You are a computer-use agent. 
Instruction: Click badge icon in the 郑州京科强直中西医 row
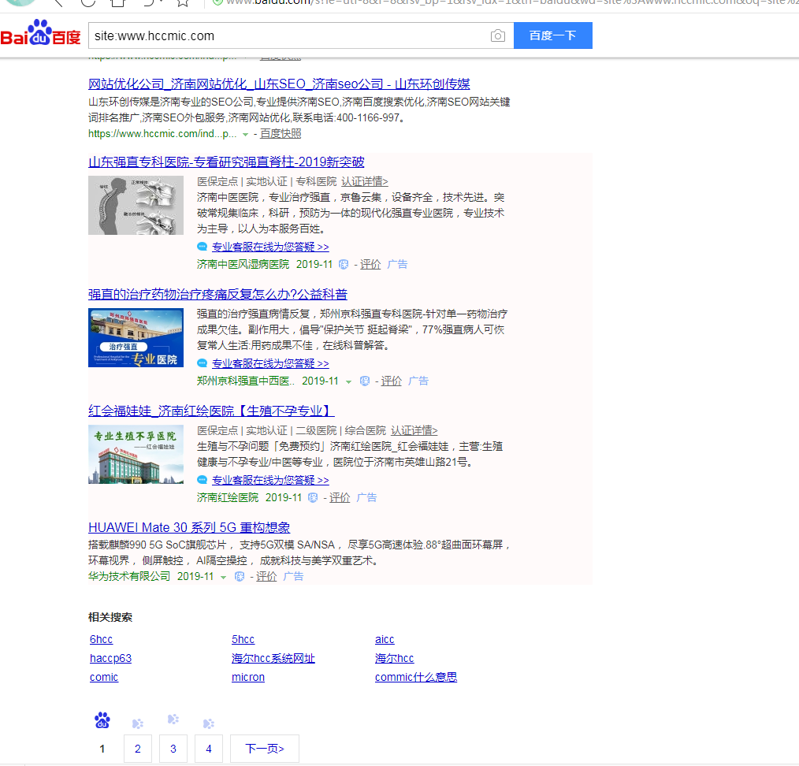364,381
